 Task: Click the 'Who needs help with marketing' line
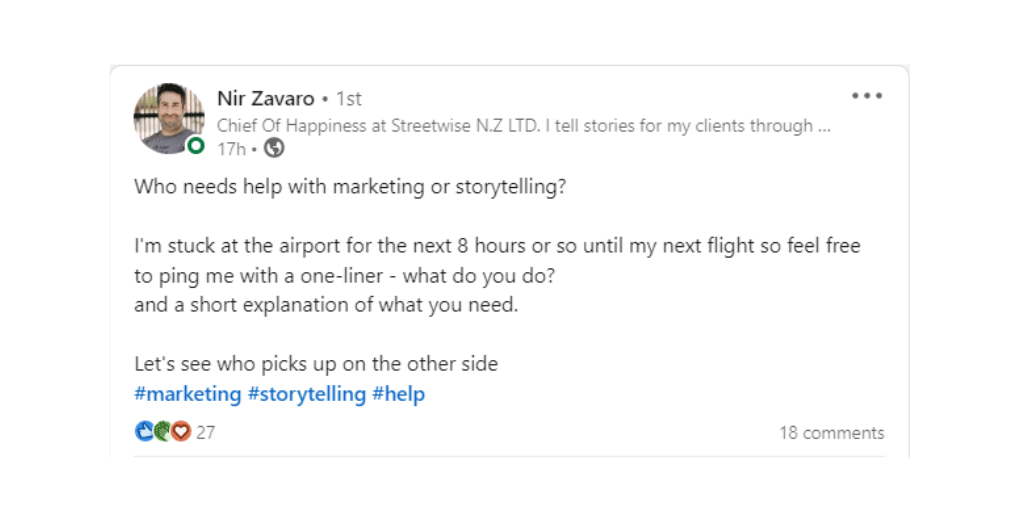[x=350, y=187]
